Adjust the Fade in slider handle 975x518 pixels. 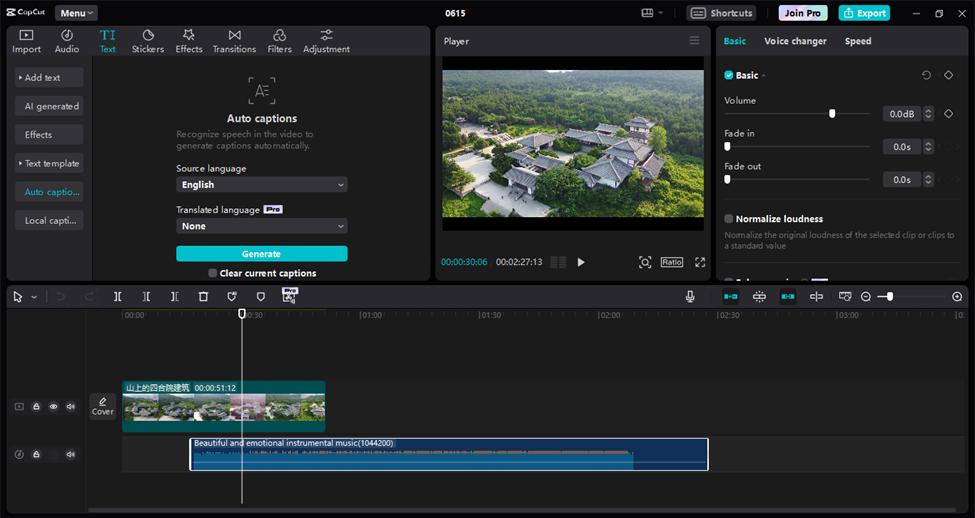click(x=728, y=147)
